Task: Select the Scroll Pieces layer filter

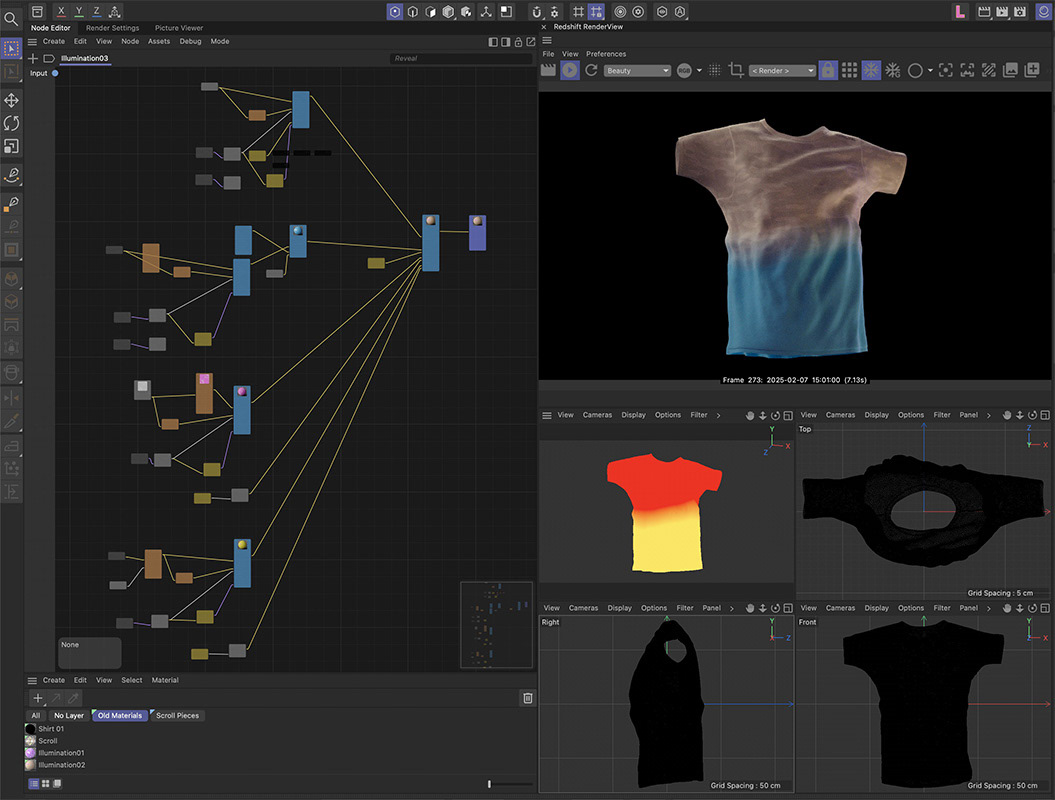Action: point(178,715)
